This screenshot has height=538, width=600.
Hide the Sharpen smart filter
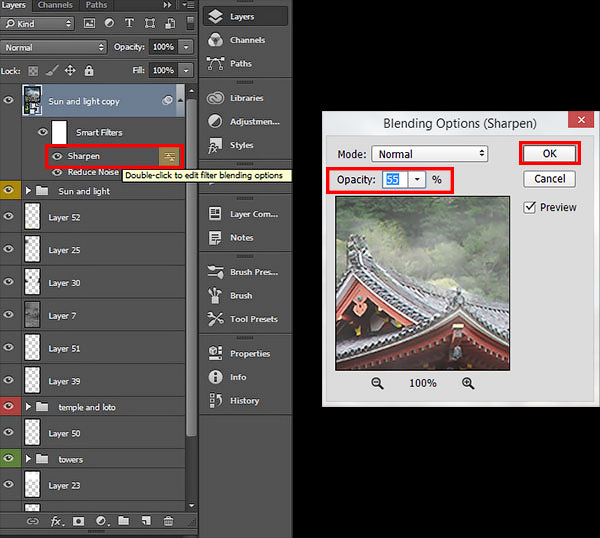pyautogui.click(x=57, y=156)
